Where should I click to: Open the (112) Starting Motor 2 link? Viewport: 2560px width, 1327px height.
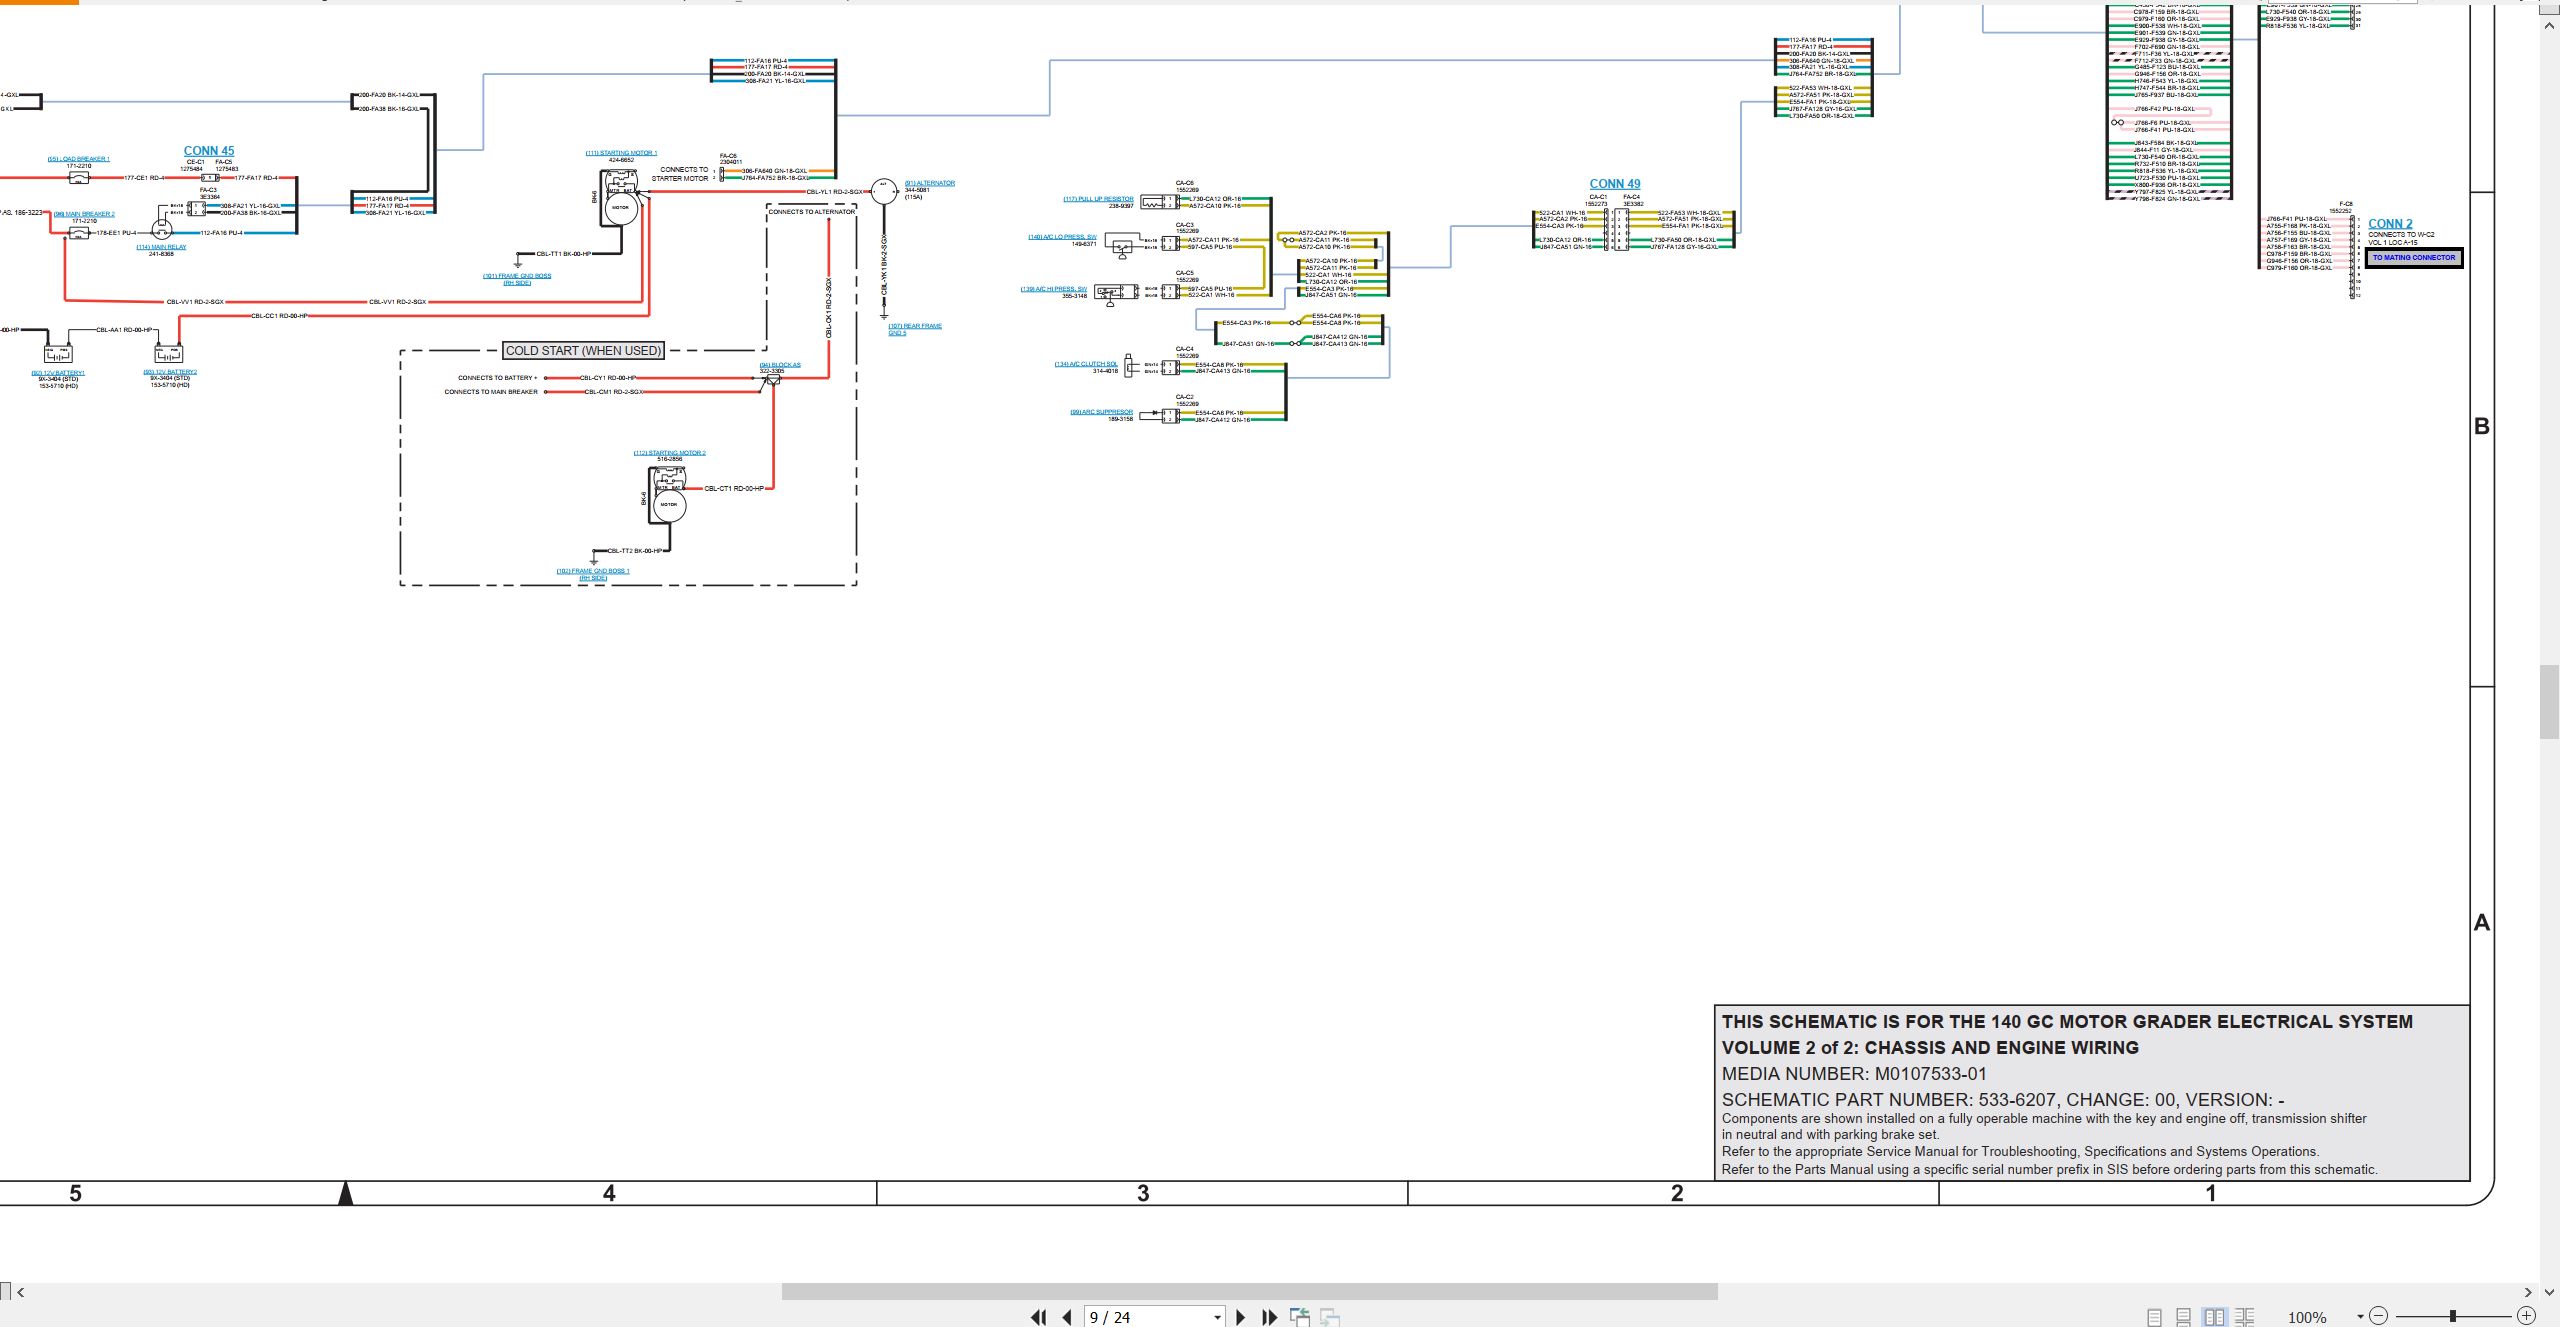[669, 453]
